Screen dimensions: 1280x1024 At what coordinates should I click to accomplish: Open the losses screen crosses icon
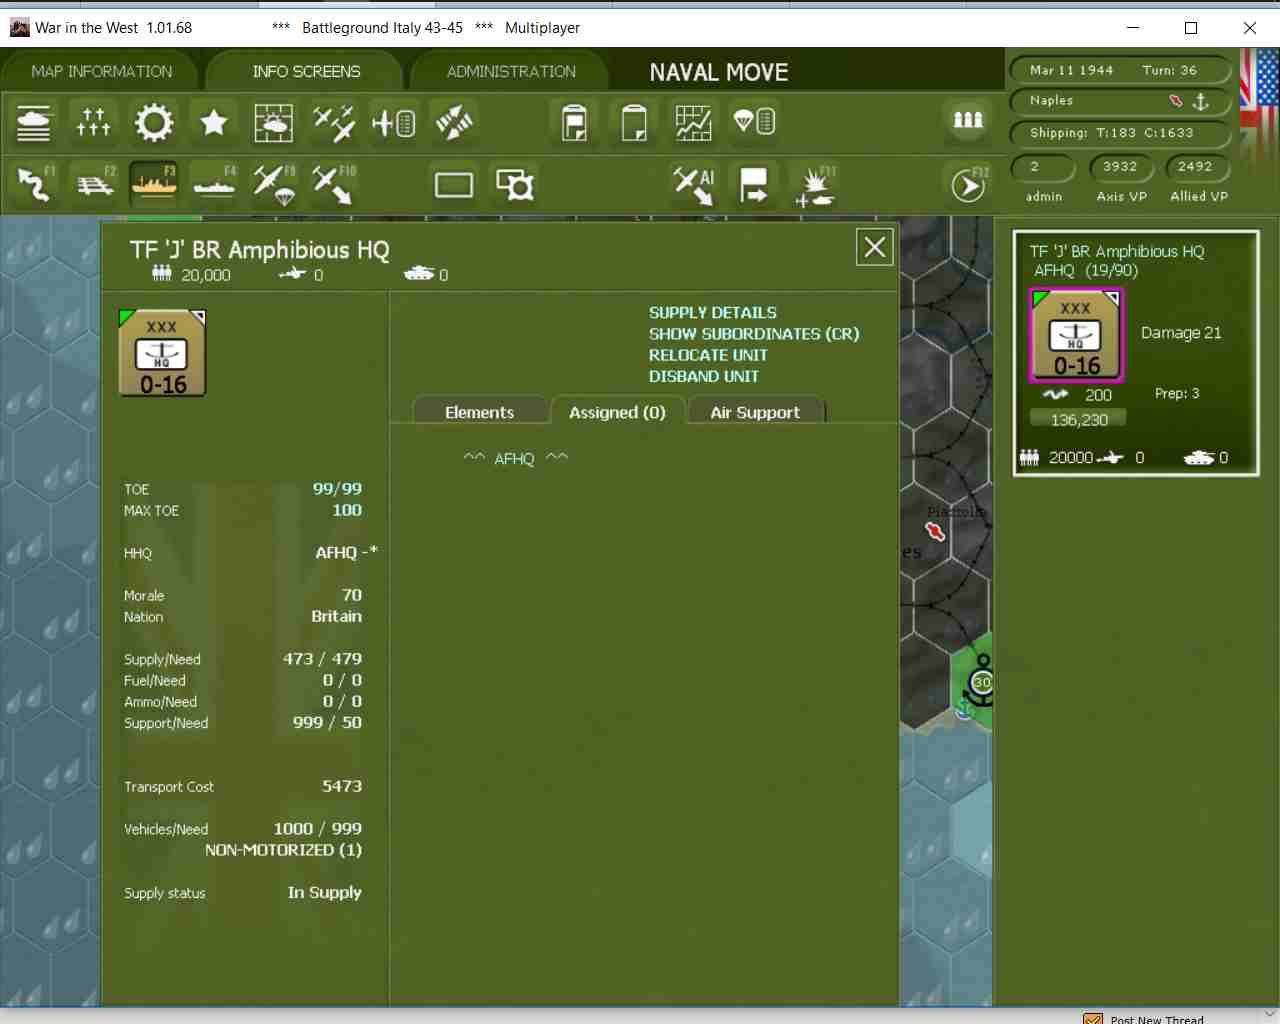[93, 123]
